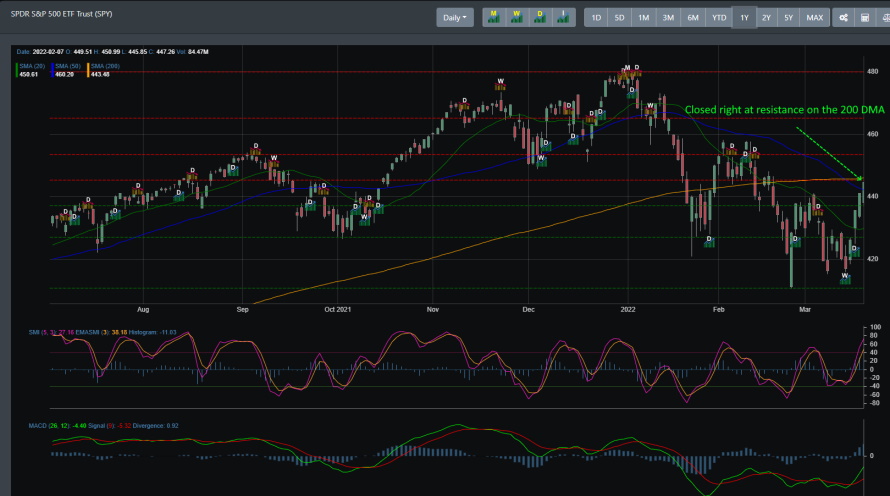Select the active 1Y range

click(x=744, y=18)
